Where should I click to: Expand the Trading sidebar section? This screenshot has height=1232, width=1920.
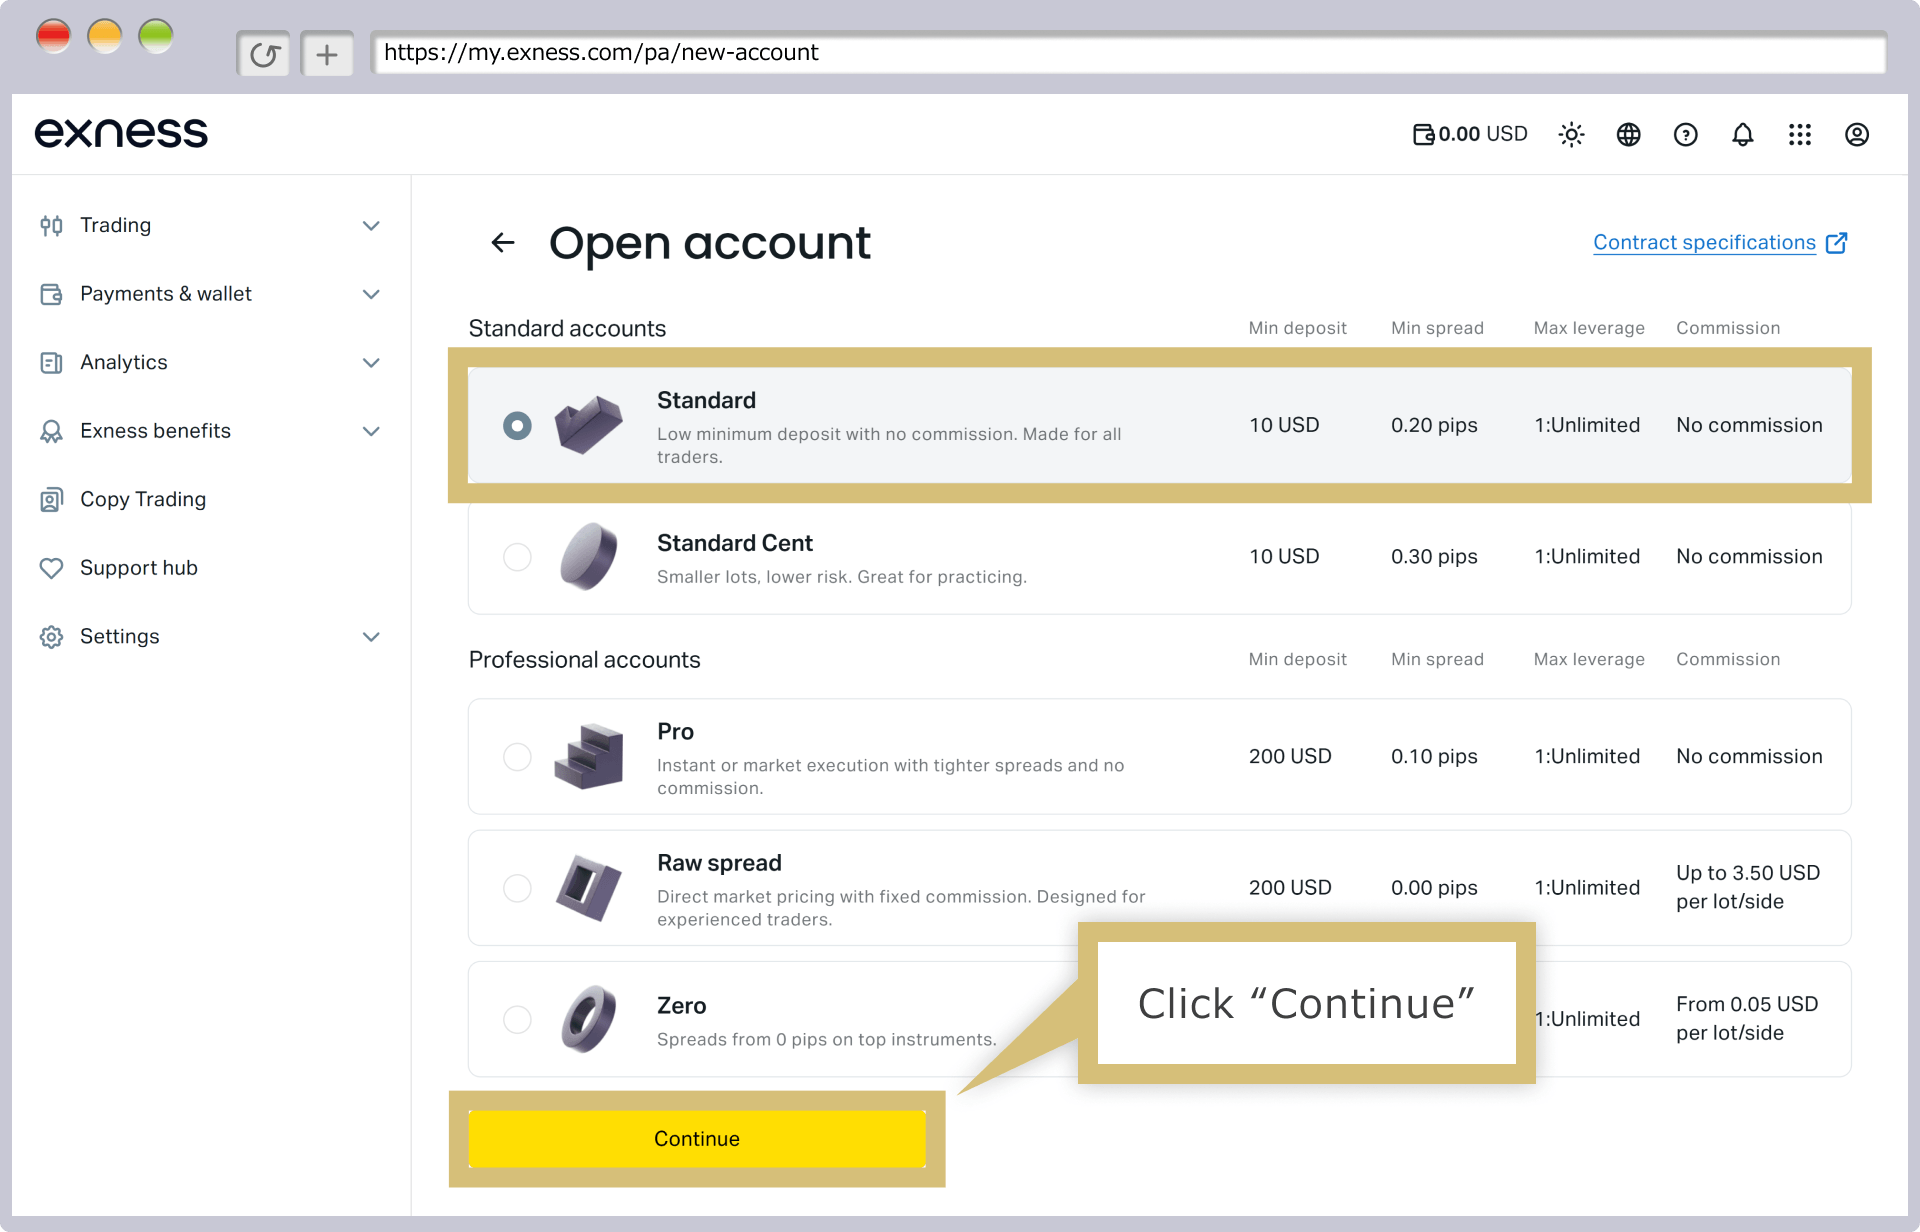[x=210, y=225]
